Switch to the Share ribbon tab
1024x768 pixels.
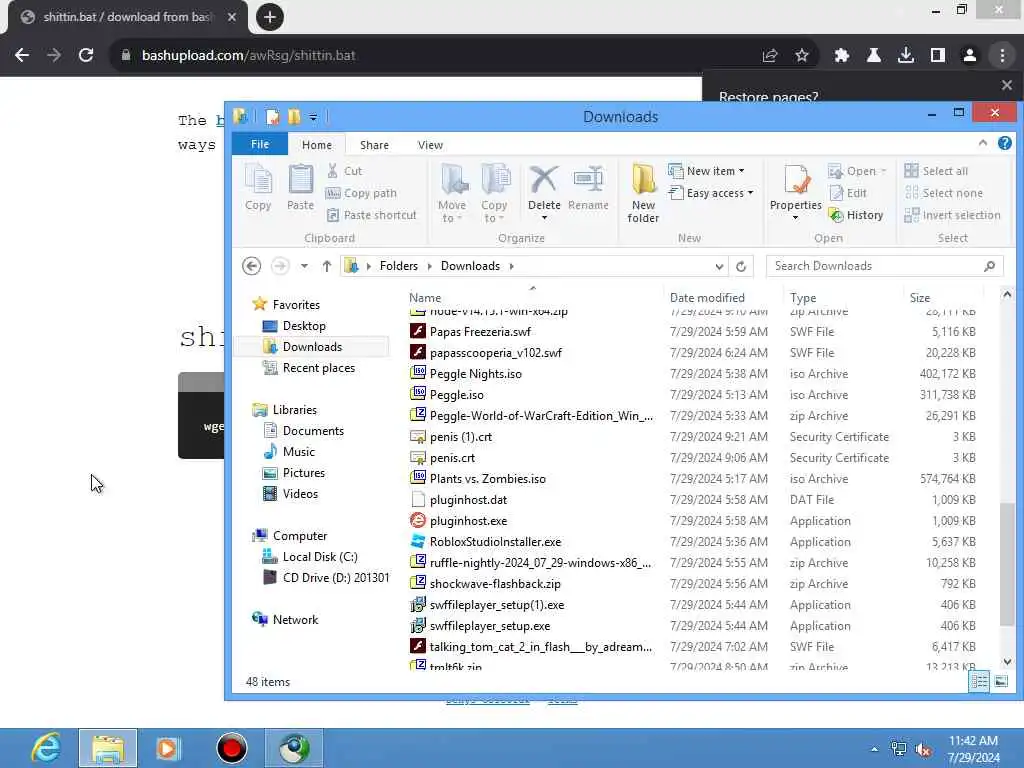(374, 145)
